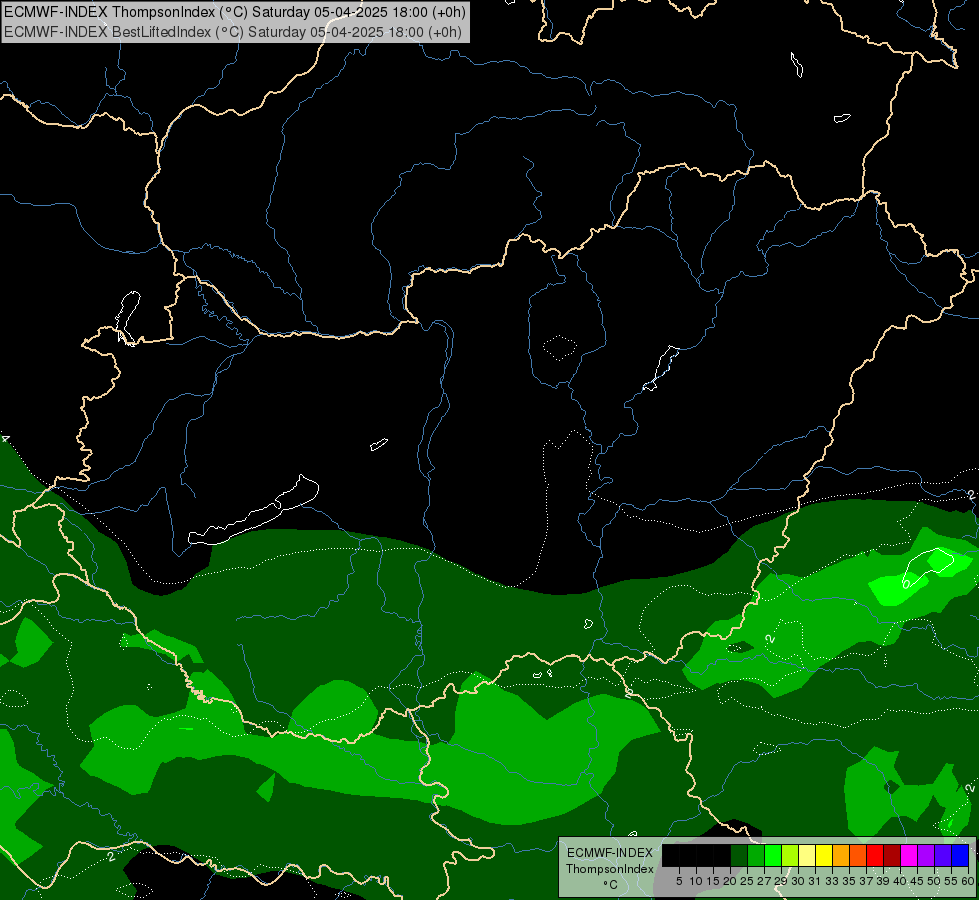Click the yellow 31-33 legend swatch
Screen dimensions: 979x900
pyautogui.click(x=824, y=855)
